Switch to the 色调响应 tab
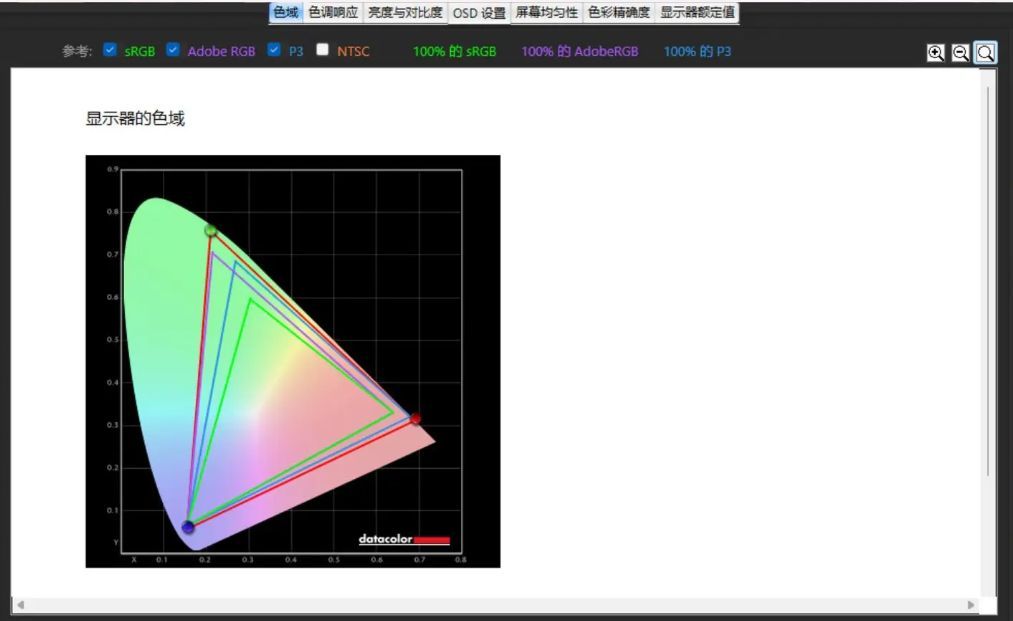Screen dimensions: 1013x621 pyautogui.click(x=333, y=13)
